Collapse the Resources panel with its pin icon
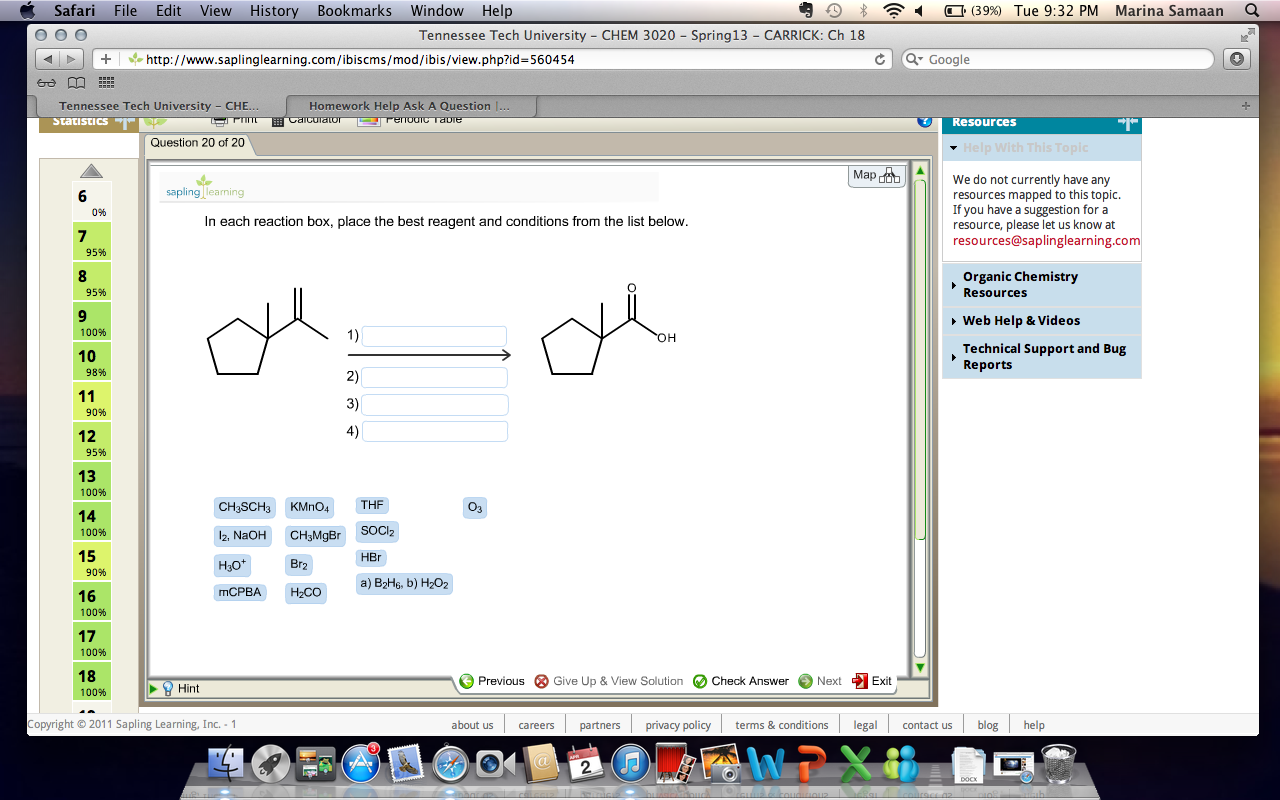 point(1128,122)
